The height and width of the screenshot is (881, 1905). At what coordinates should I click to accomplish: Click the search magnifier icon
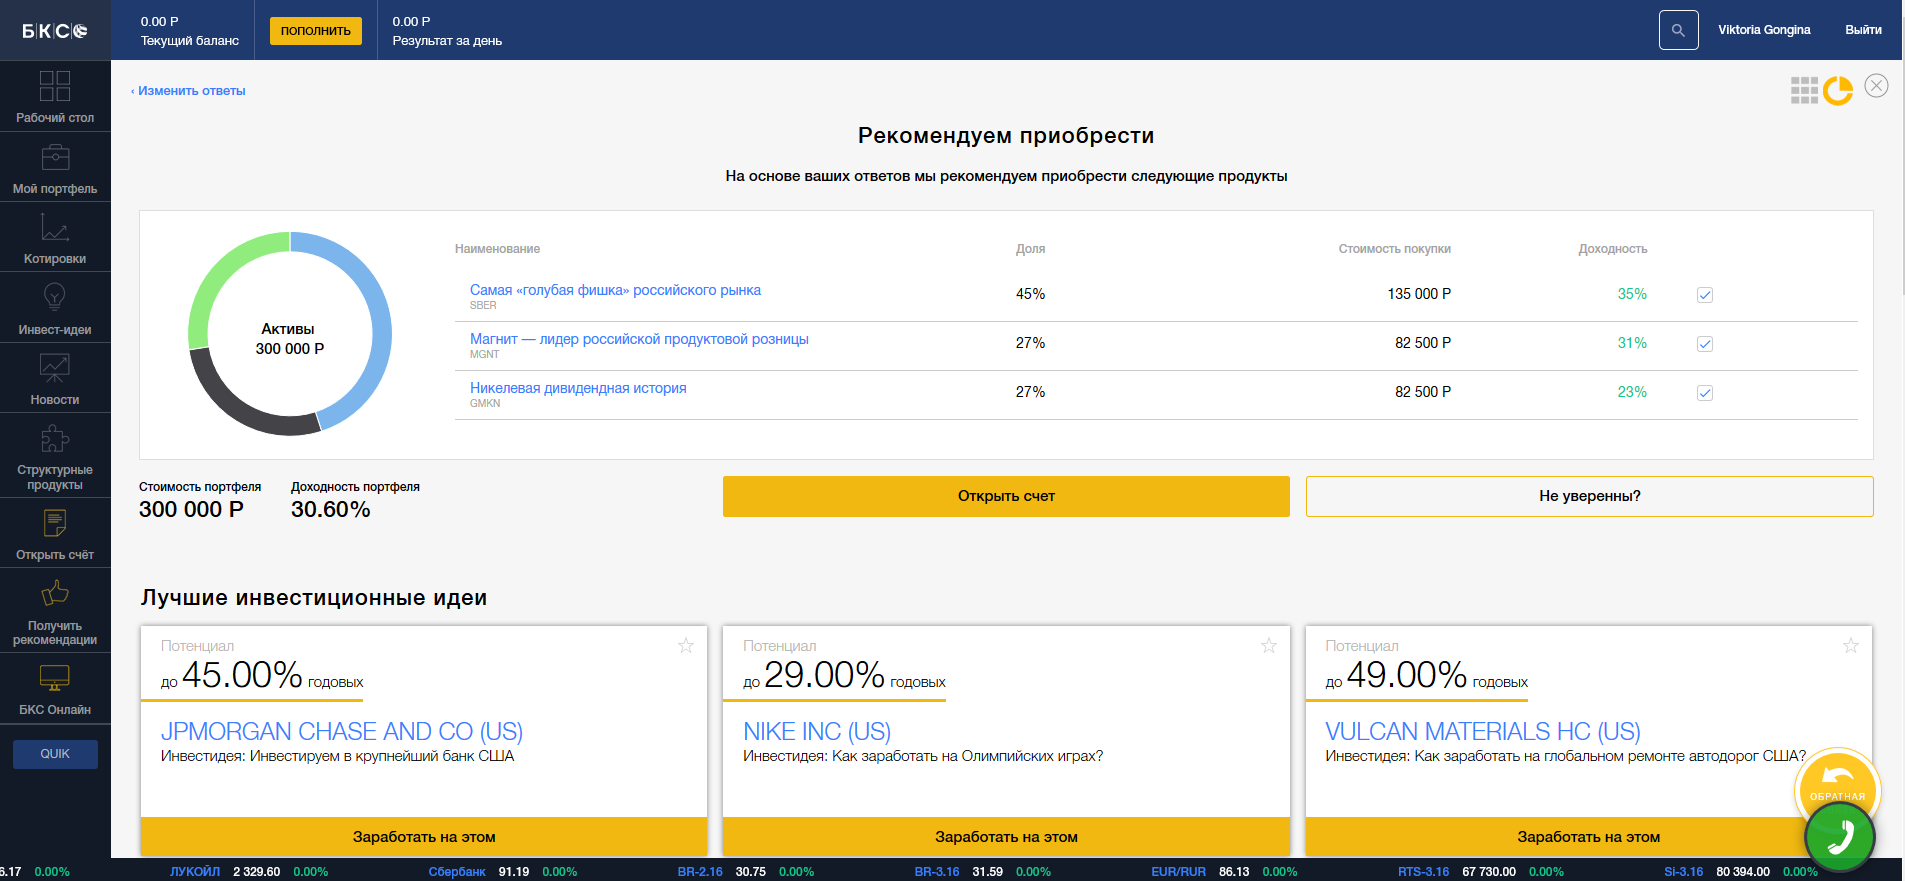pos(1678,30)
